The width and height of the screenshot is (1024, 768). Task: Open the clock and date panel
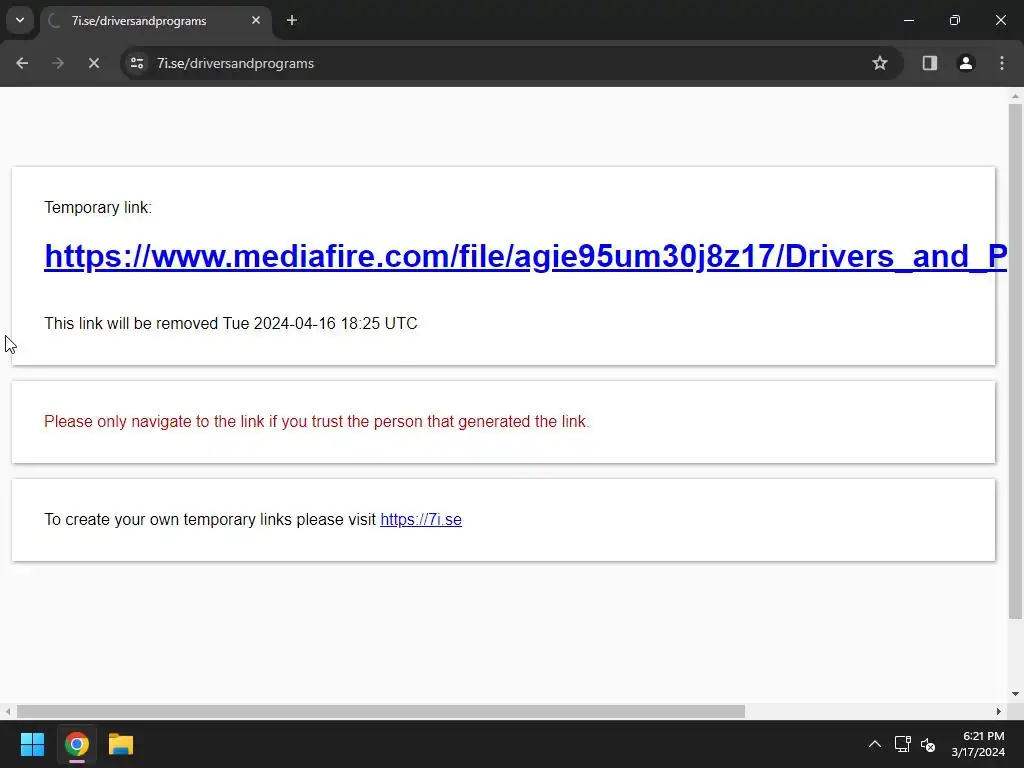(978, 744)
